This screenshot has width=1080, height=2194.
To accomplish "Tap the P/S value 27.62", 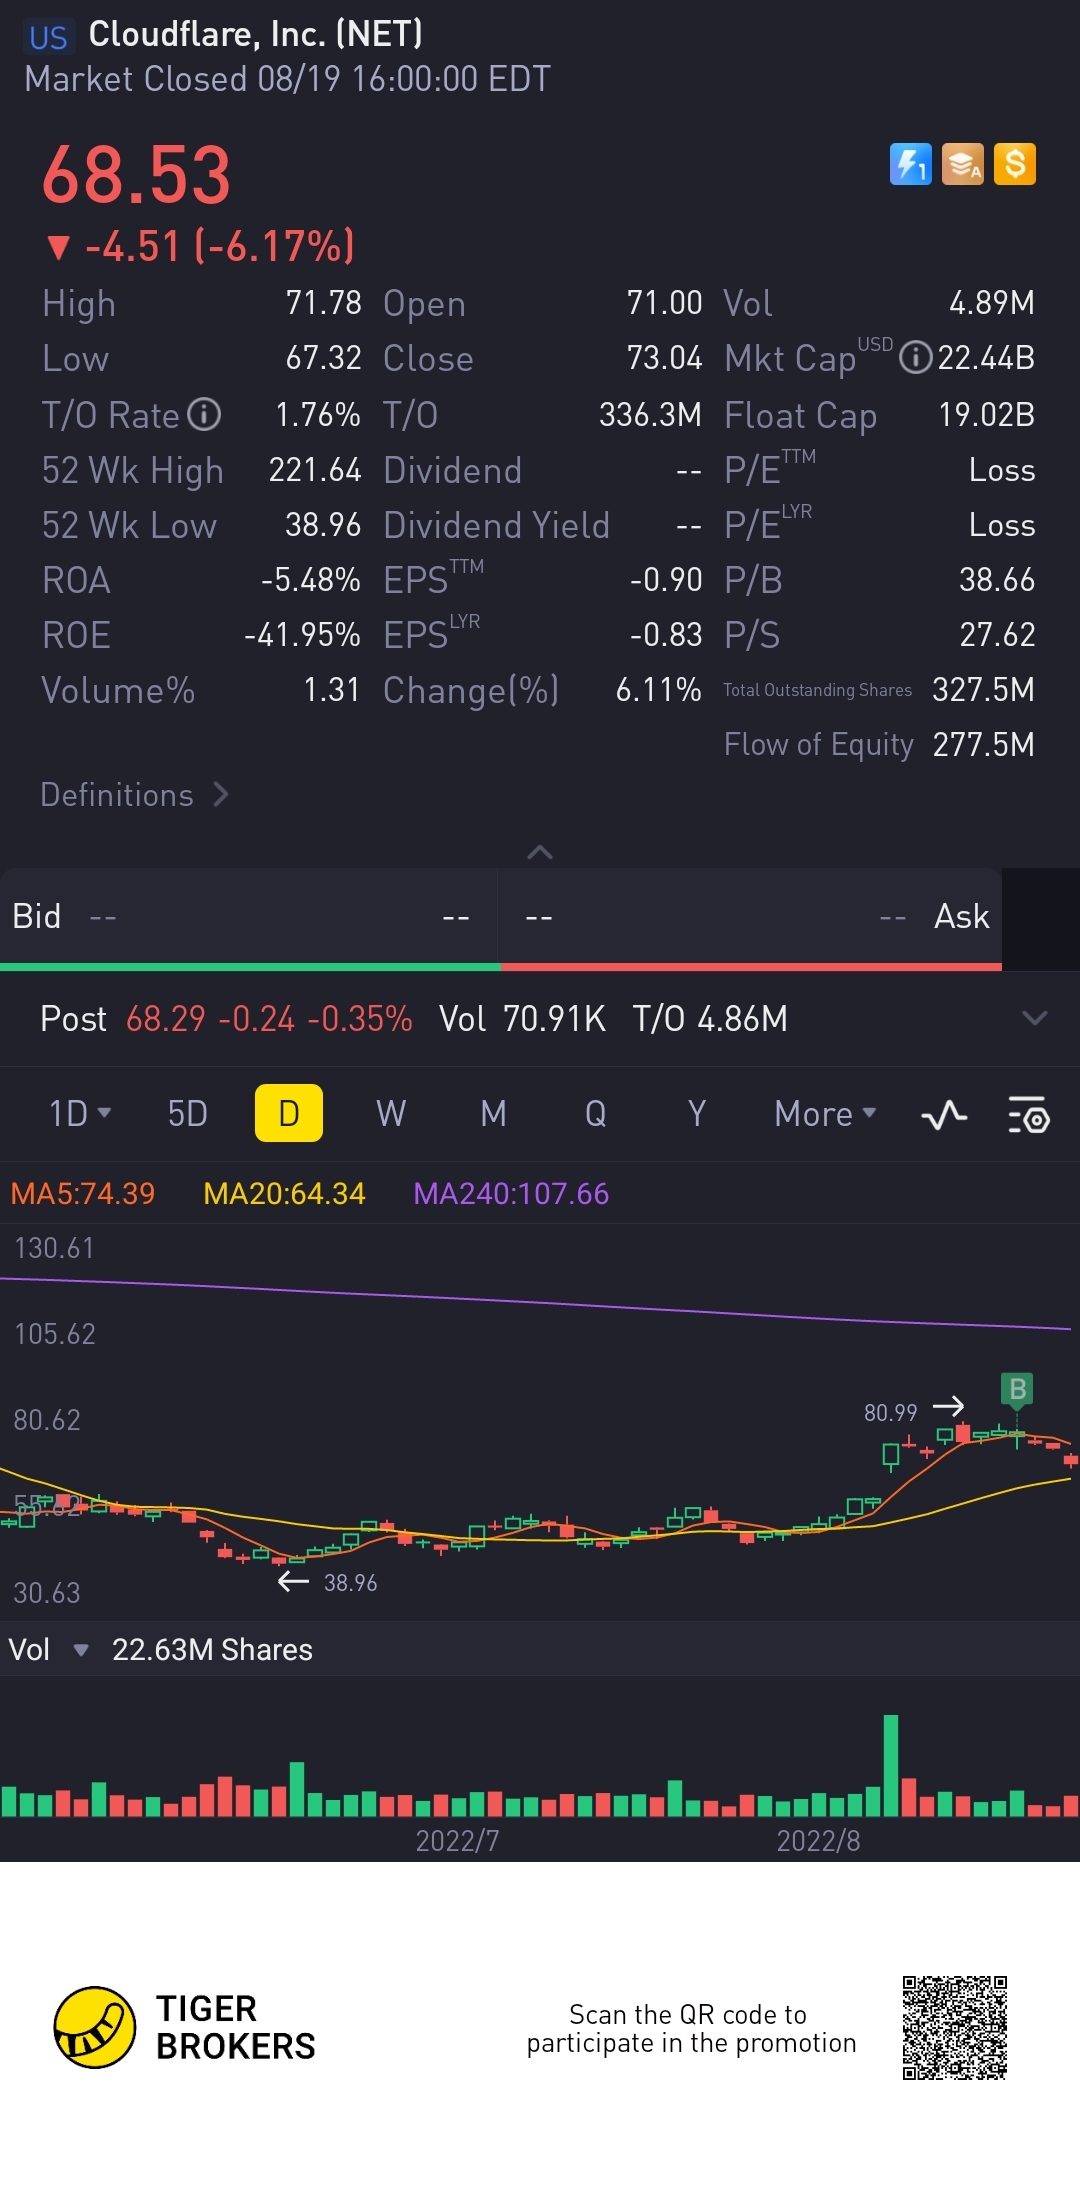I will tap(996, 634).
